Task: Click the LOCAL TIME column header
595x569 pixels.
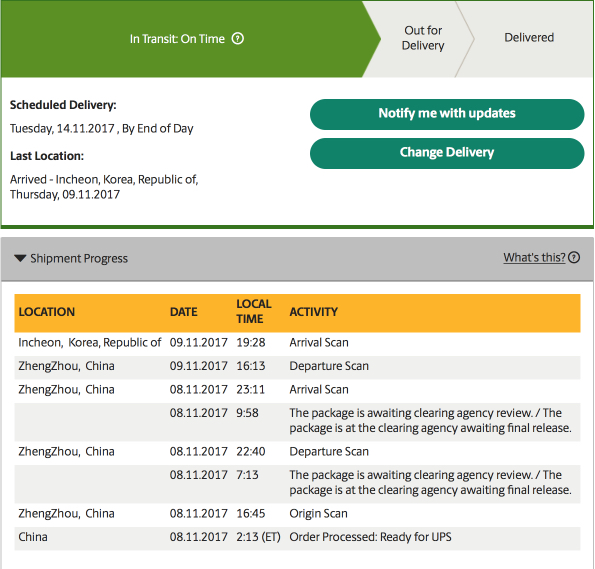Action: [x=254, y=311]
